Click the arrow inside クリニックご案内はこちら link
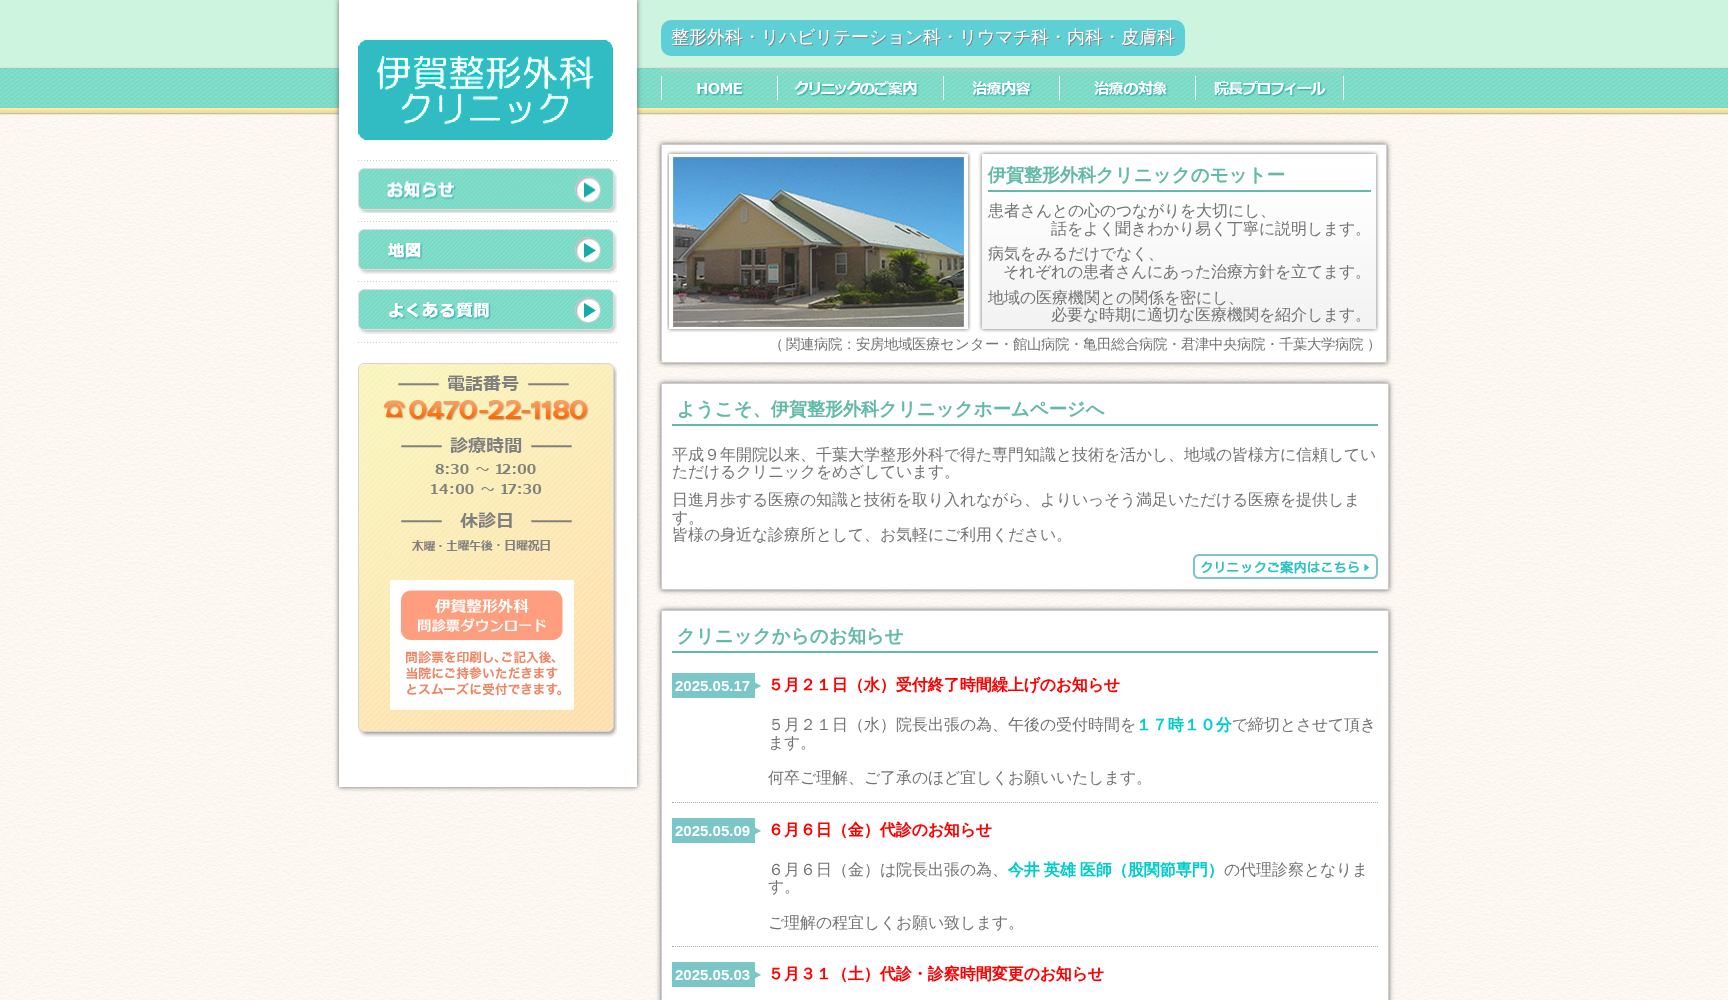 pyautogui.click(x=1368, y=567)
